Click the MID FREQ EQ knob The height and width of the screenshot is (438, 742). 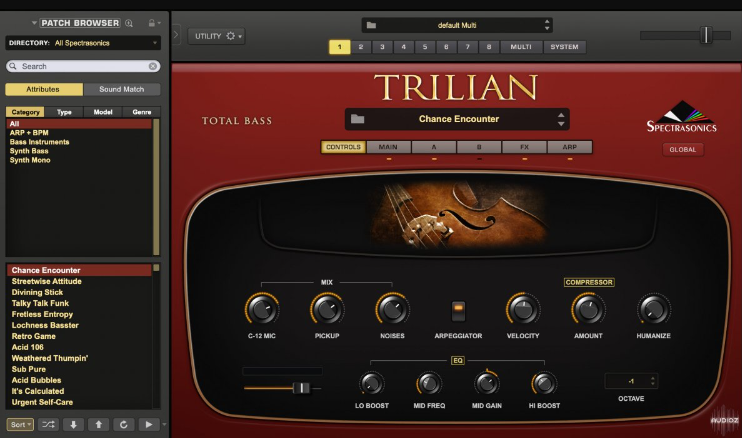click(429, 383)
